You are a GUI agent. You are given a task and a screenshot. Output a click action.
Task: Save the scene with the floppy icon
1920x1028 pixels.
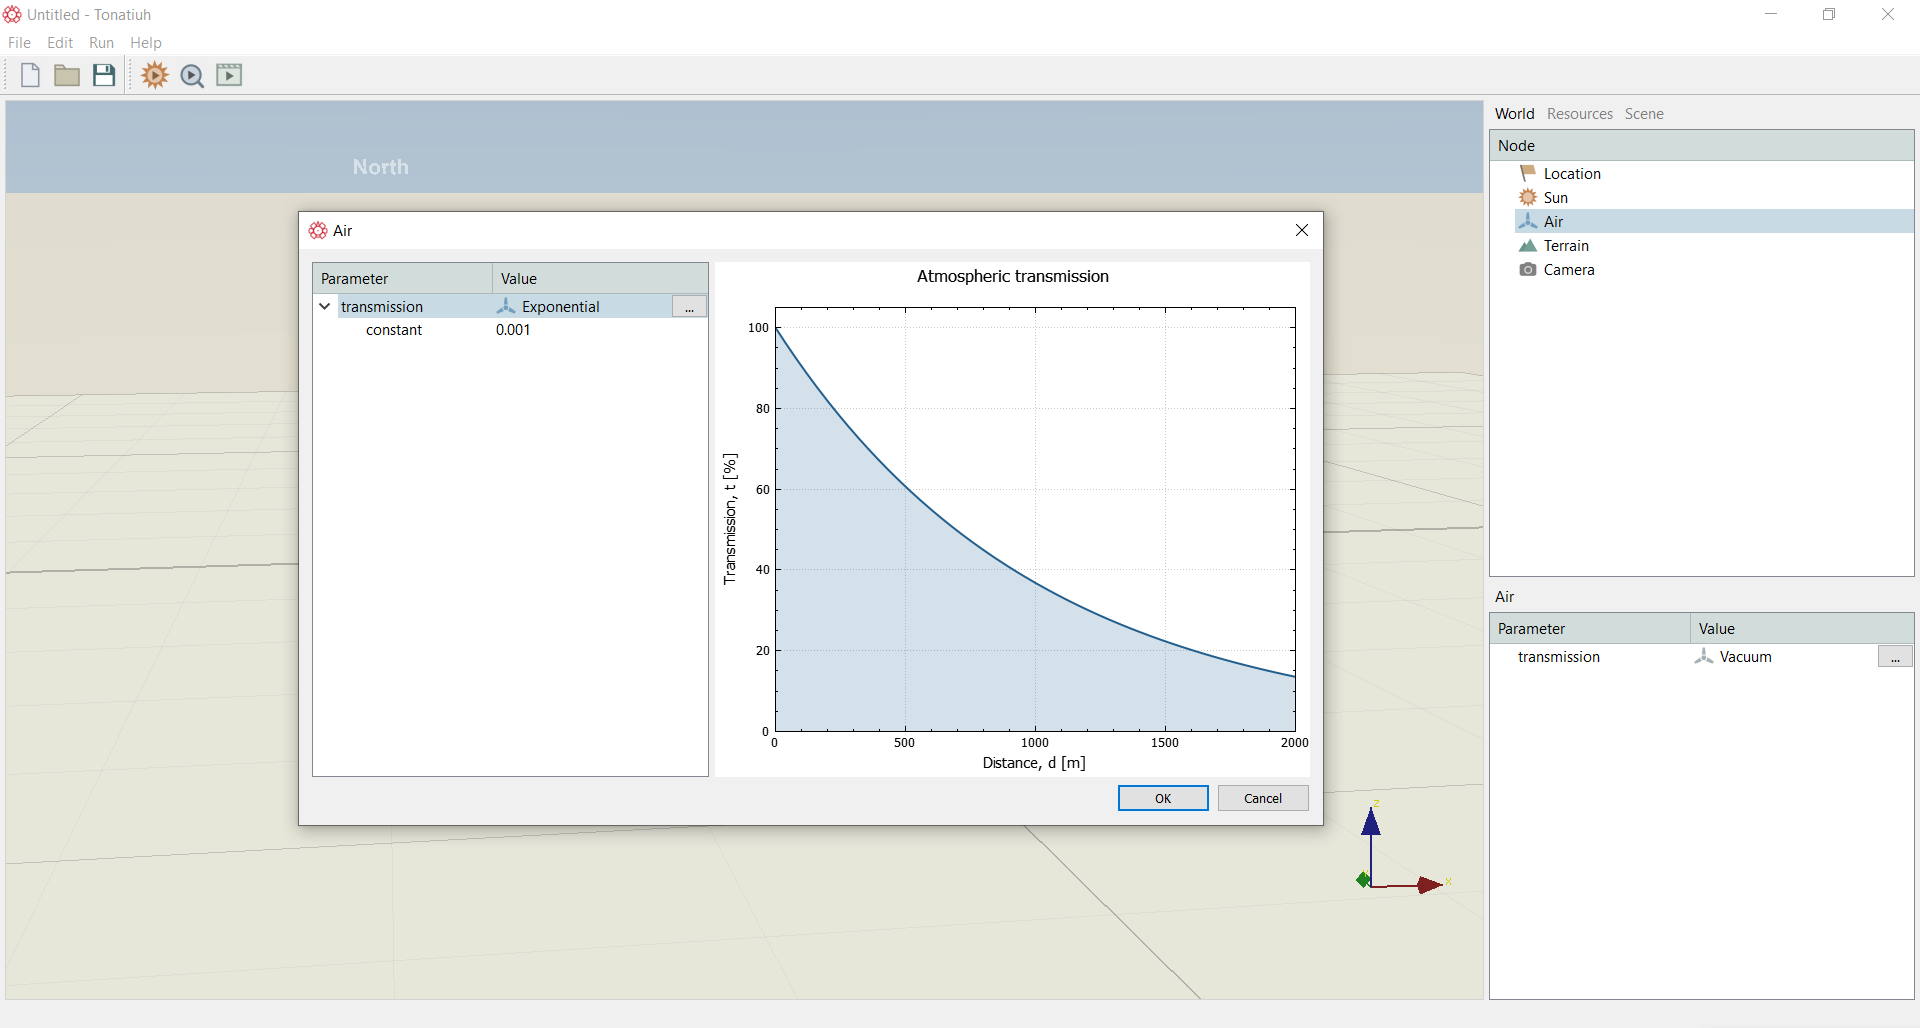[104, 75]
